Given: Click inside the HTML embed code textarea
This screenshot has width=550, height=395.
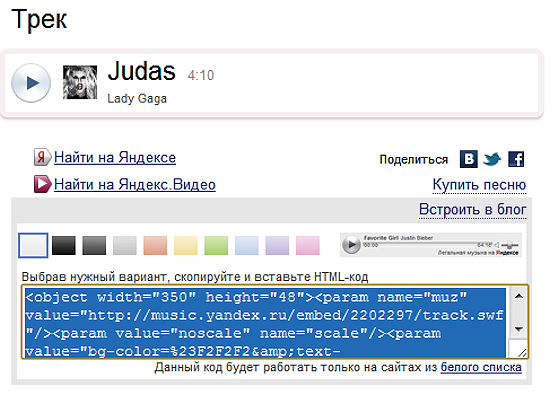Looking at the screenshot, I should tap(265, 322).
